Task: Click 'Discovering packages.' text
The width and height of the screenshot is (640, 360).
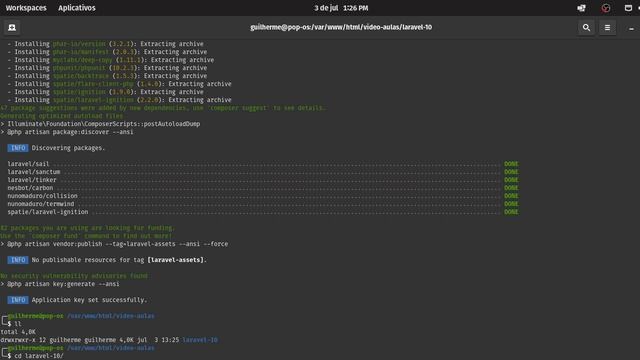Action: (68, 148)
